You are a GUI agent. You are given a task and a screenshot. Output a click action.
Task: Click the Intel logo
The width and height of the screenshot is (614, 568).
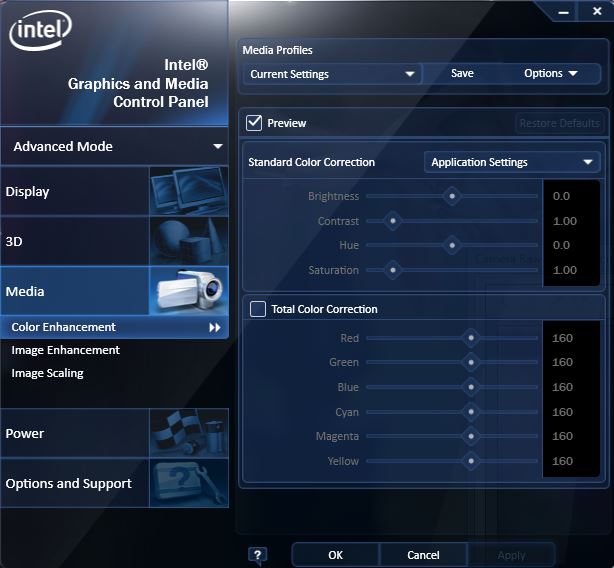click(x=40, y=31)
